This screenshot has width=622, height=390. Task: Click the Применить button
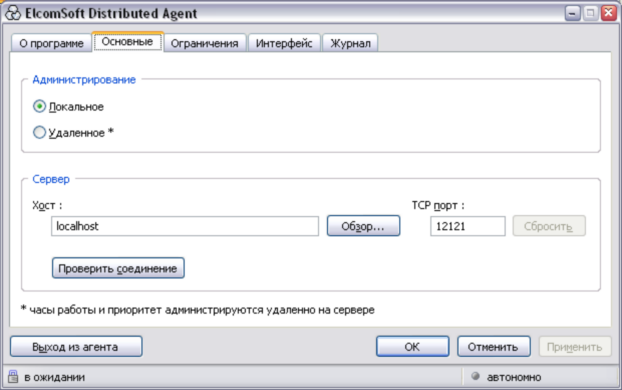[x=574, y=346]
